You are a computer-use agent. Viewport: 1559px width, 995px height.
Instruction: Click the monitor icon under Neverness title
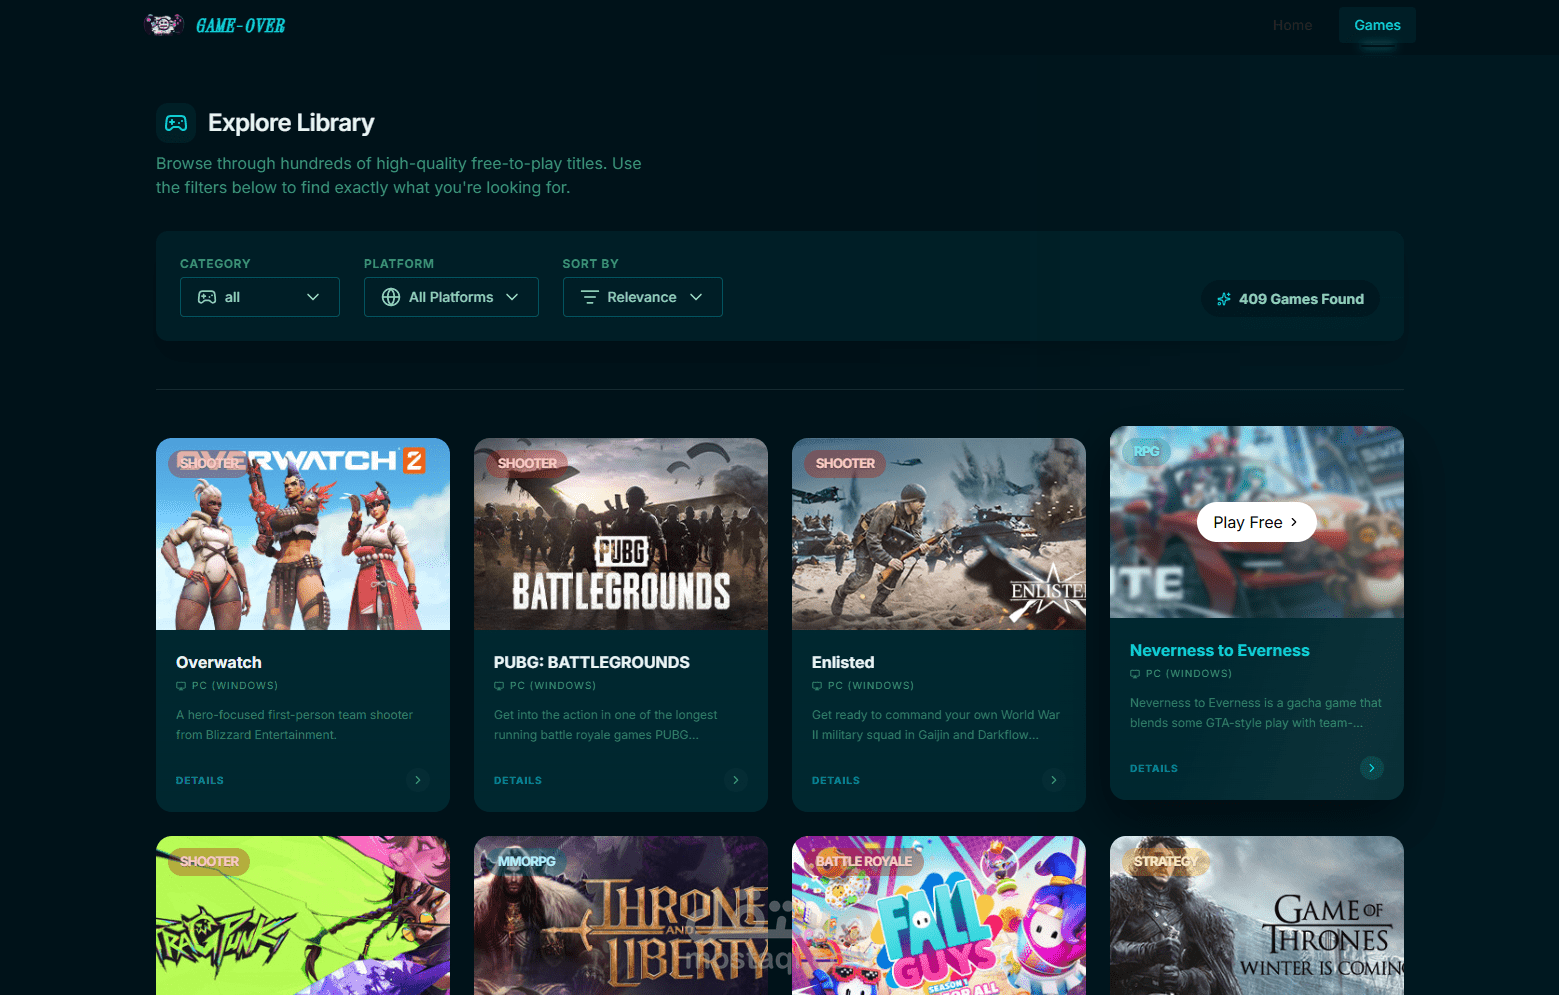point(1135,674)
